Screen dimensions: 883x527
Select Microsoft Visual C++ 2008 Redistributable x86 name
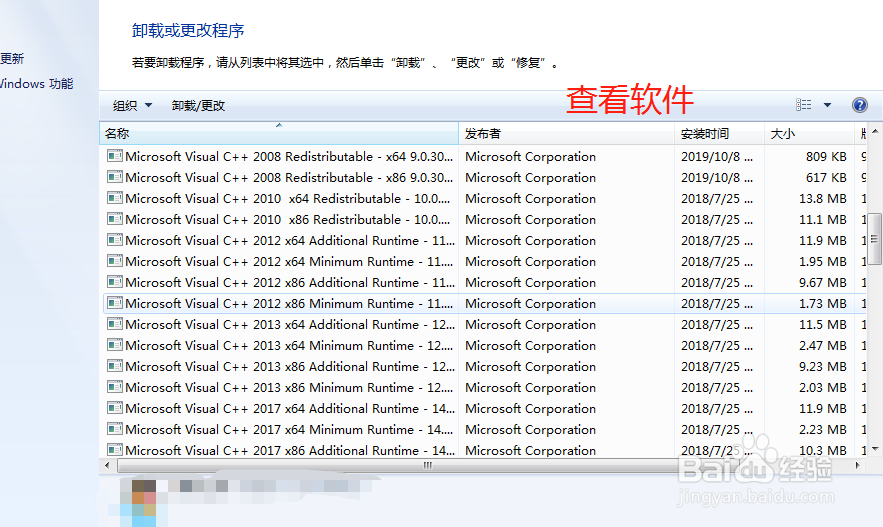pyautogui.click(x=289, y=177)
